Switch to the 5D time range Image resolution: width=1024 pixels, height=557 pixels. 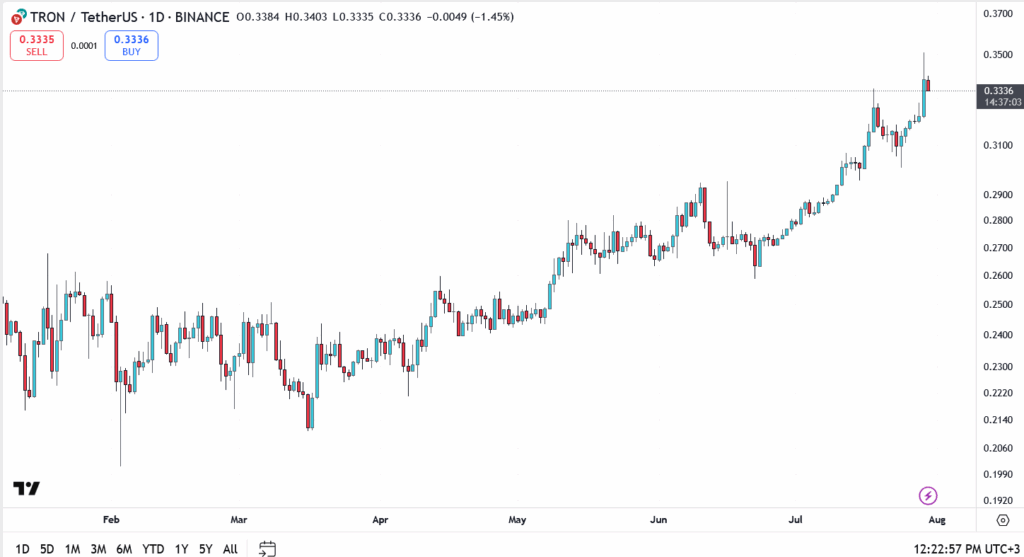(x=47, y=549)
